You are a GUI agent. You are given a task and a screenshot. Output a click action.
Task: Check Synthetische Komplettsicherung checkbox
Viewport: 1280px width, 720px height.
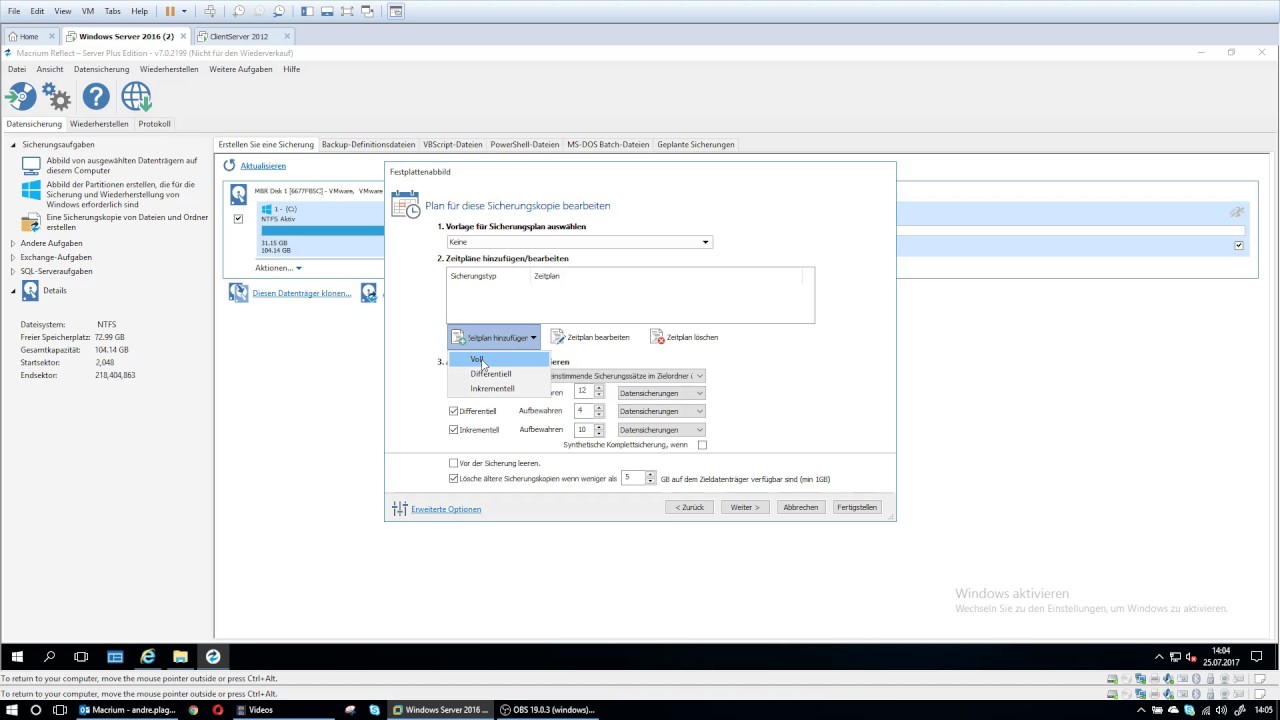tap(702, 445)
